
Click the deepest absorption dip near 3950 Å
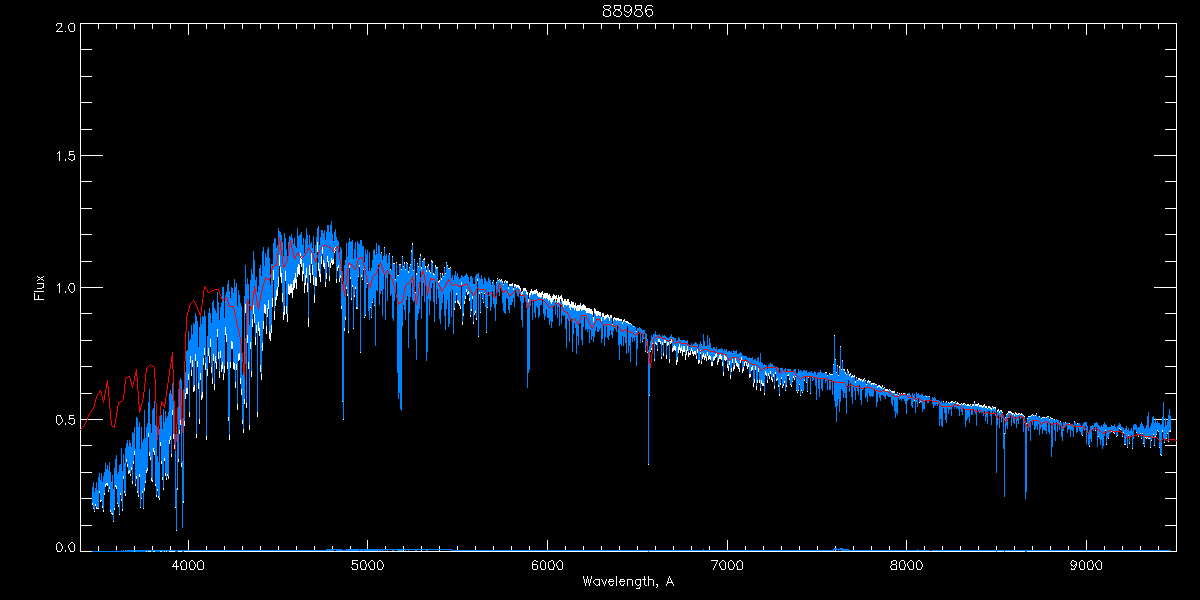click(177, 528)
